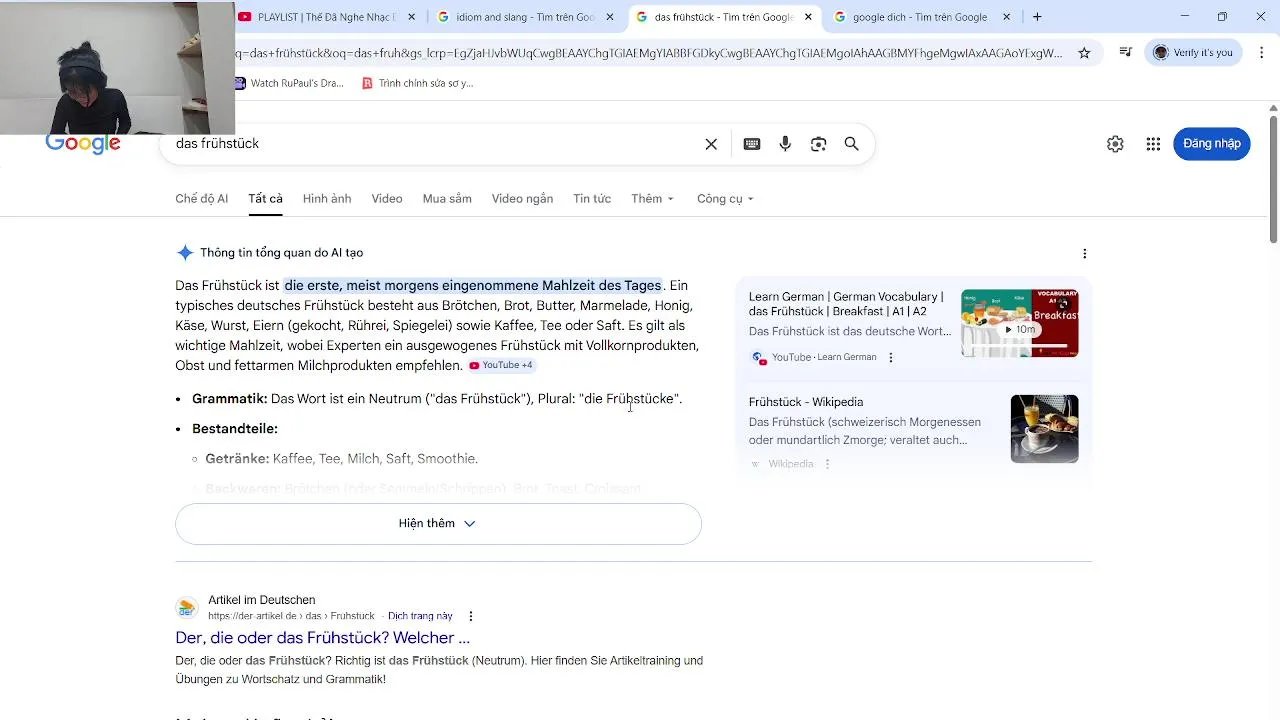Viewport: 1280px width, 720px height.
Task: Open the Learn German breakfast video thumbnail
Action: click(x=1020, y=323)
